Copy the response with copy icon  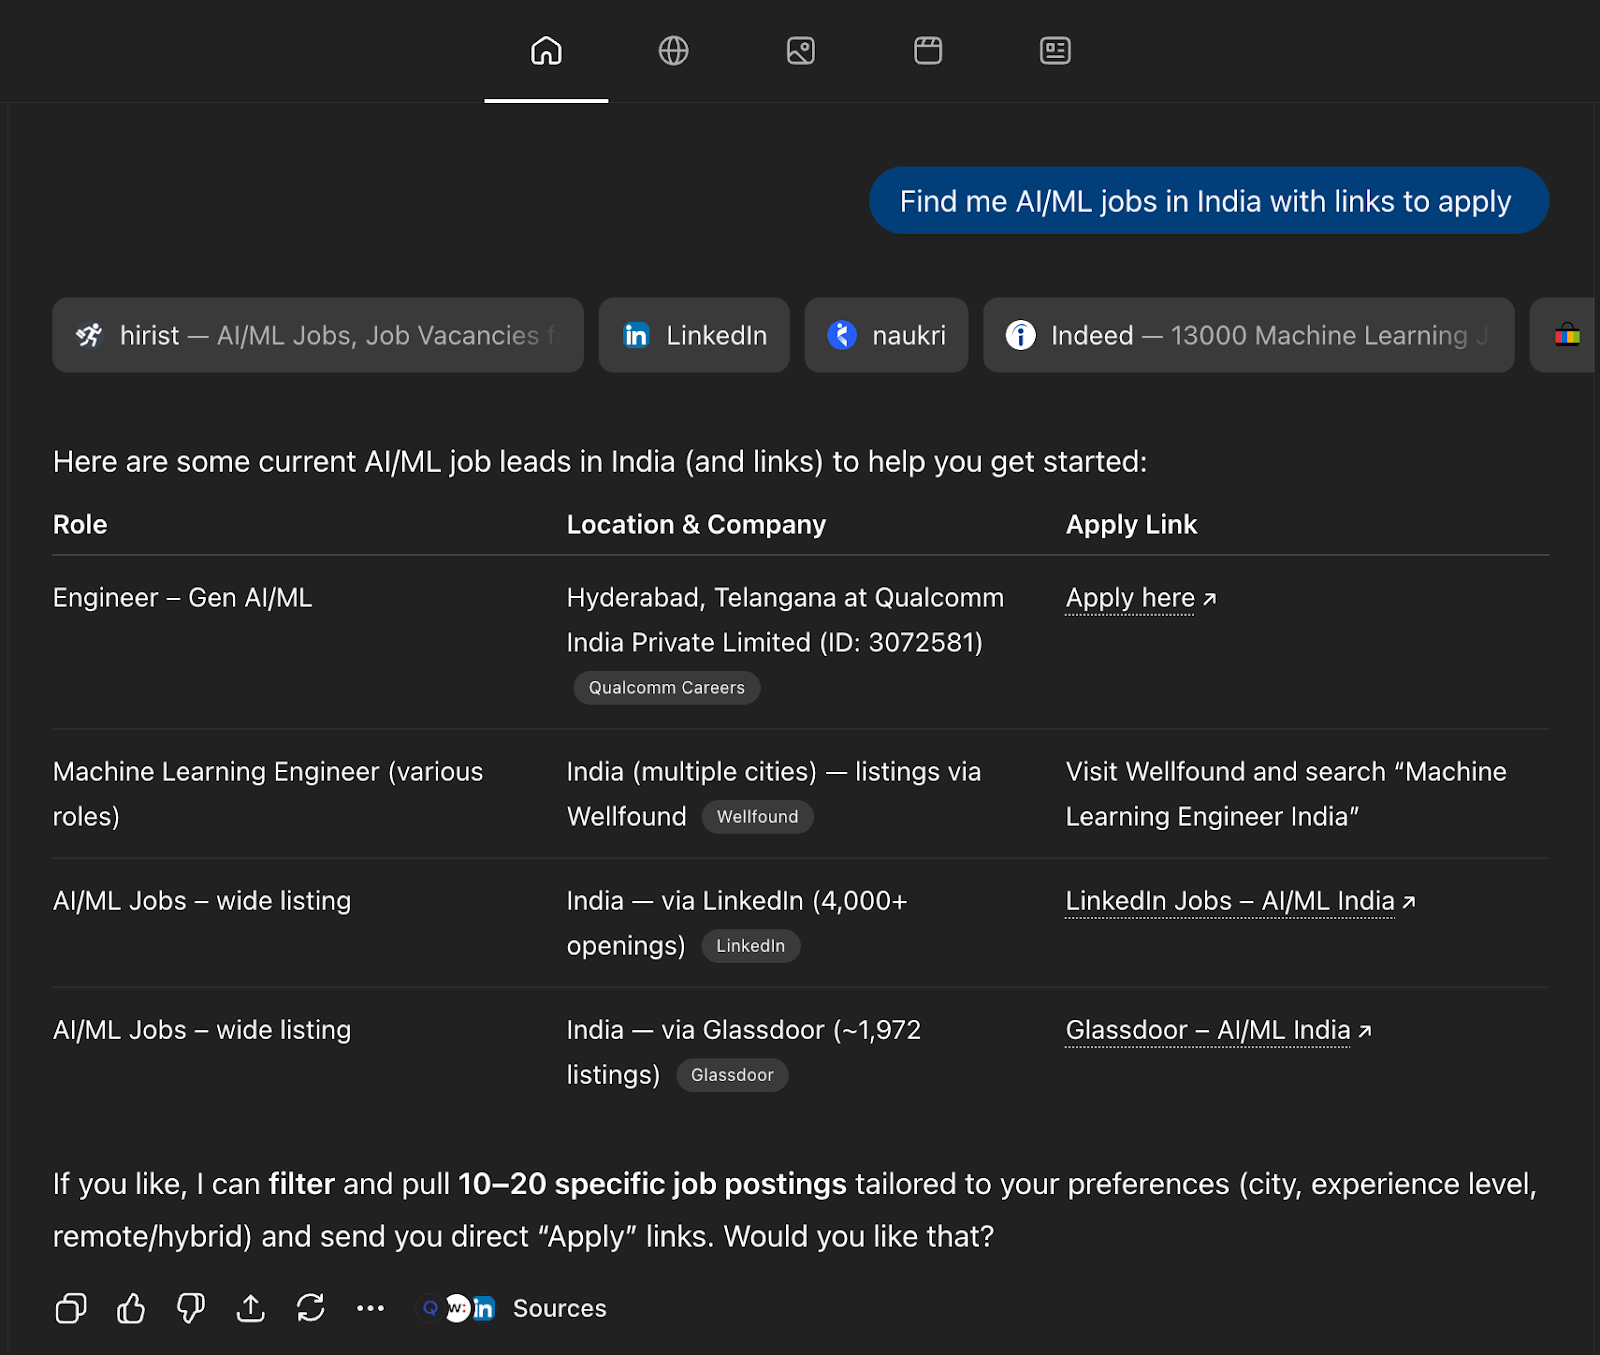tap(71, 1308)
